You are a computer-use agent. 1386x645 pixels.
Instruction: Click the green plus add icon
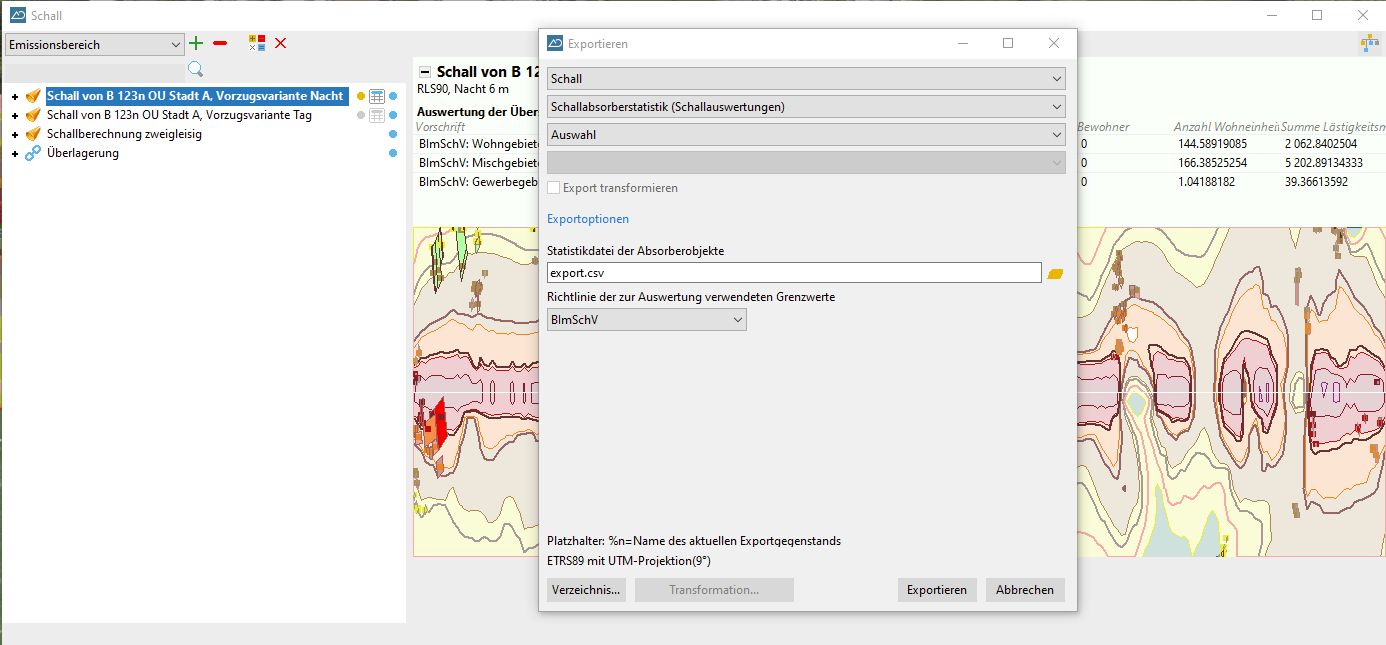point(196,43)
